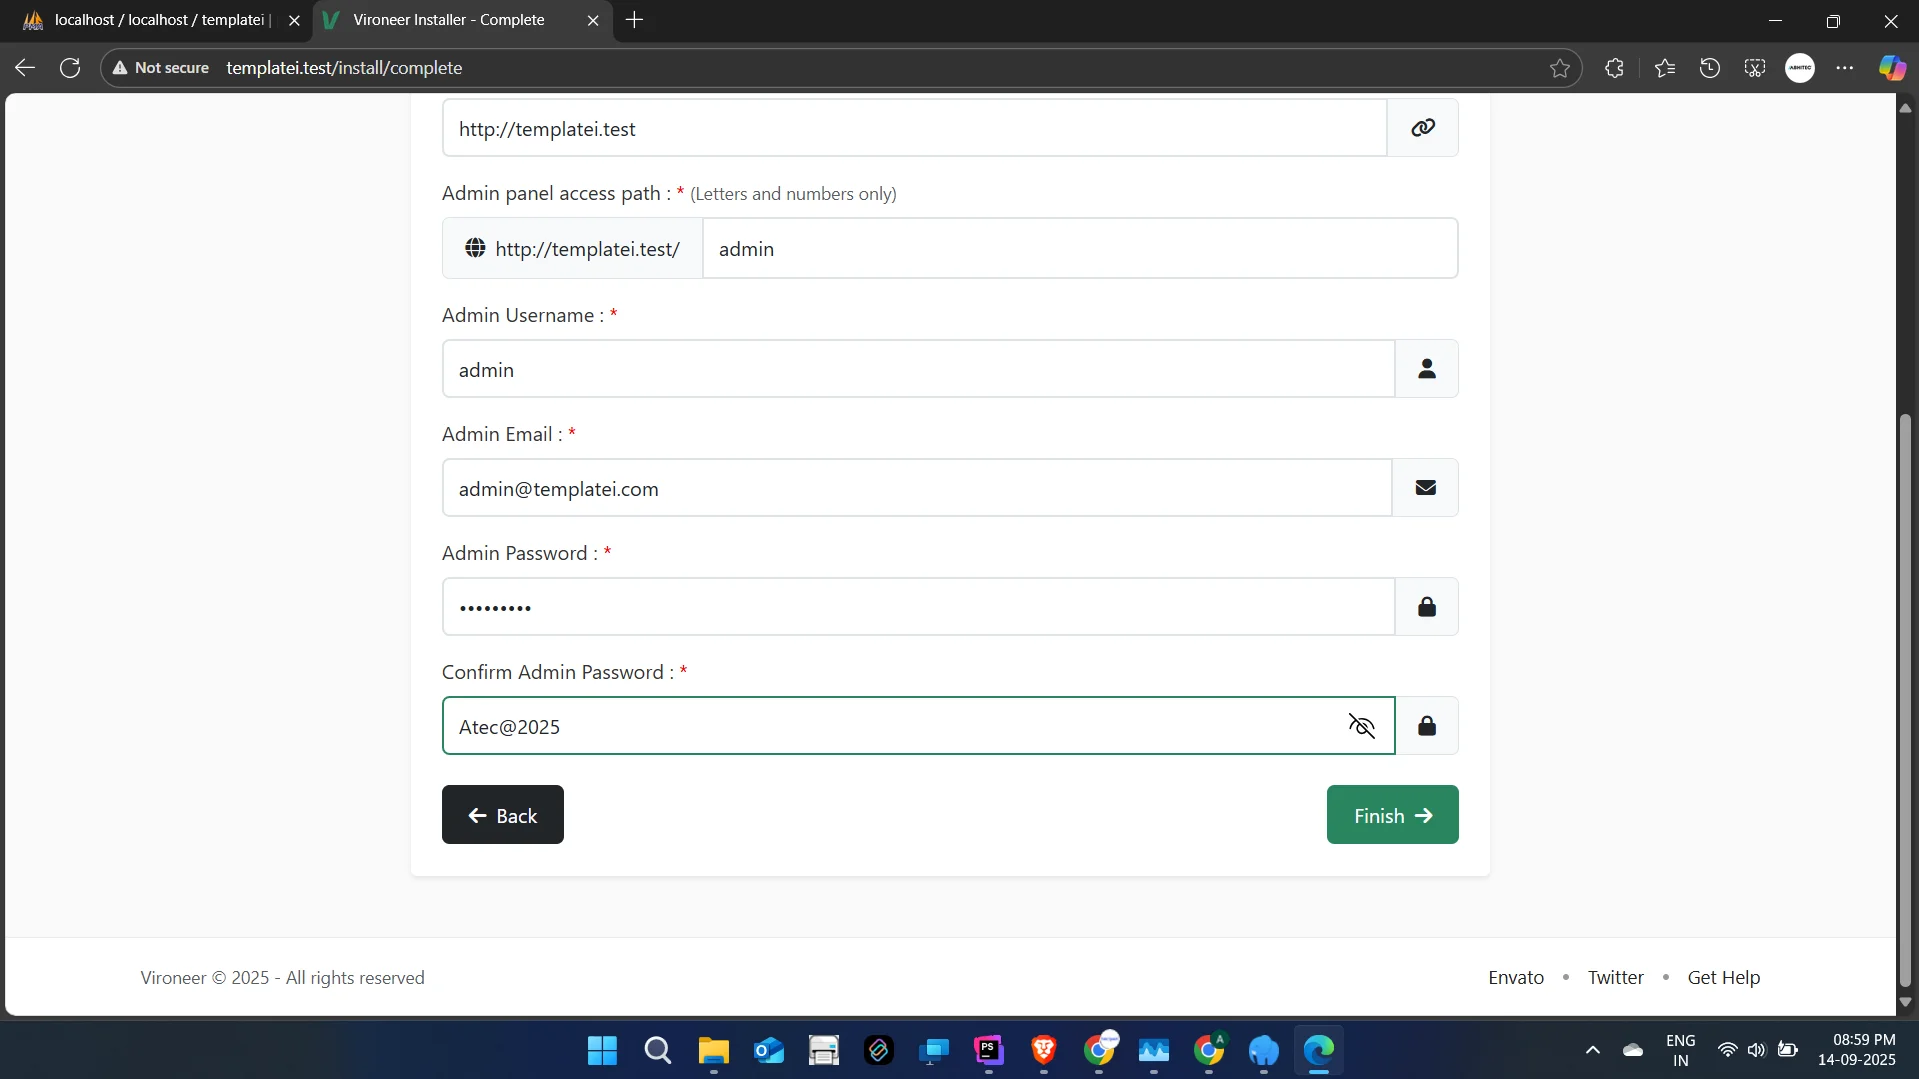
Task: Open a new browser tab
Action: coord(634,20)
